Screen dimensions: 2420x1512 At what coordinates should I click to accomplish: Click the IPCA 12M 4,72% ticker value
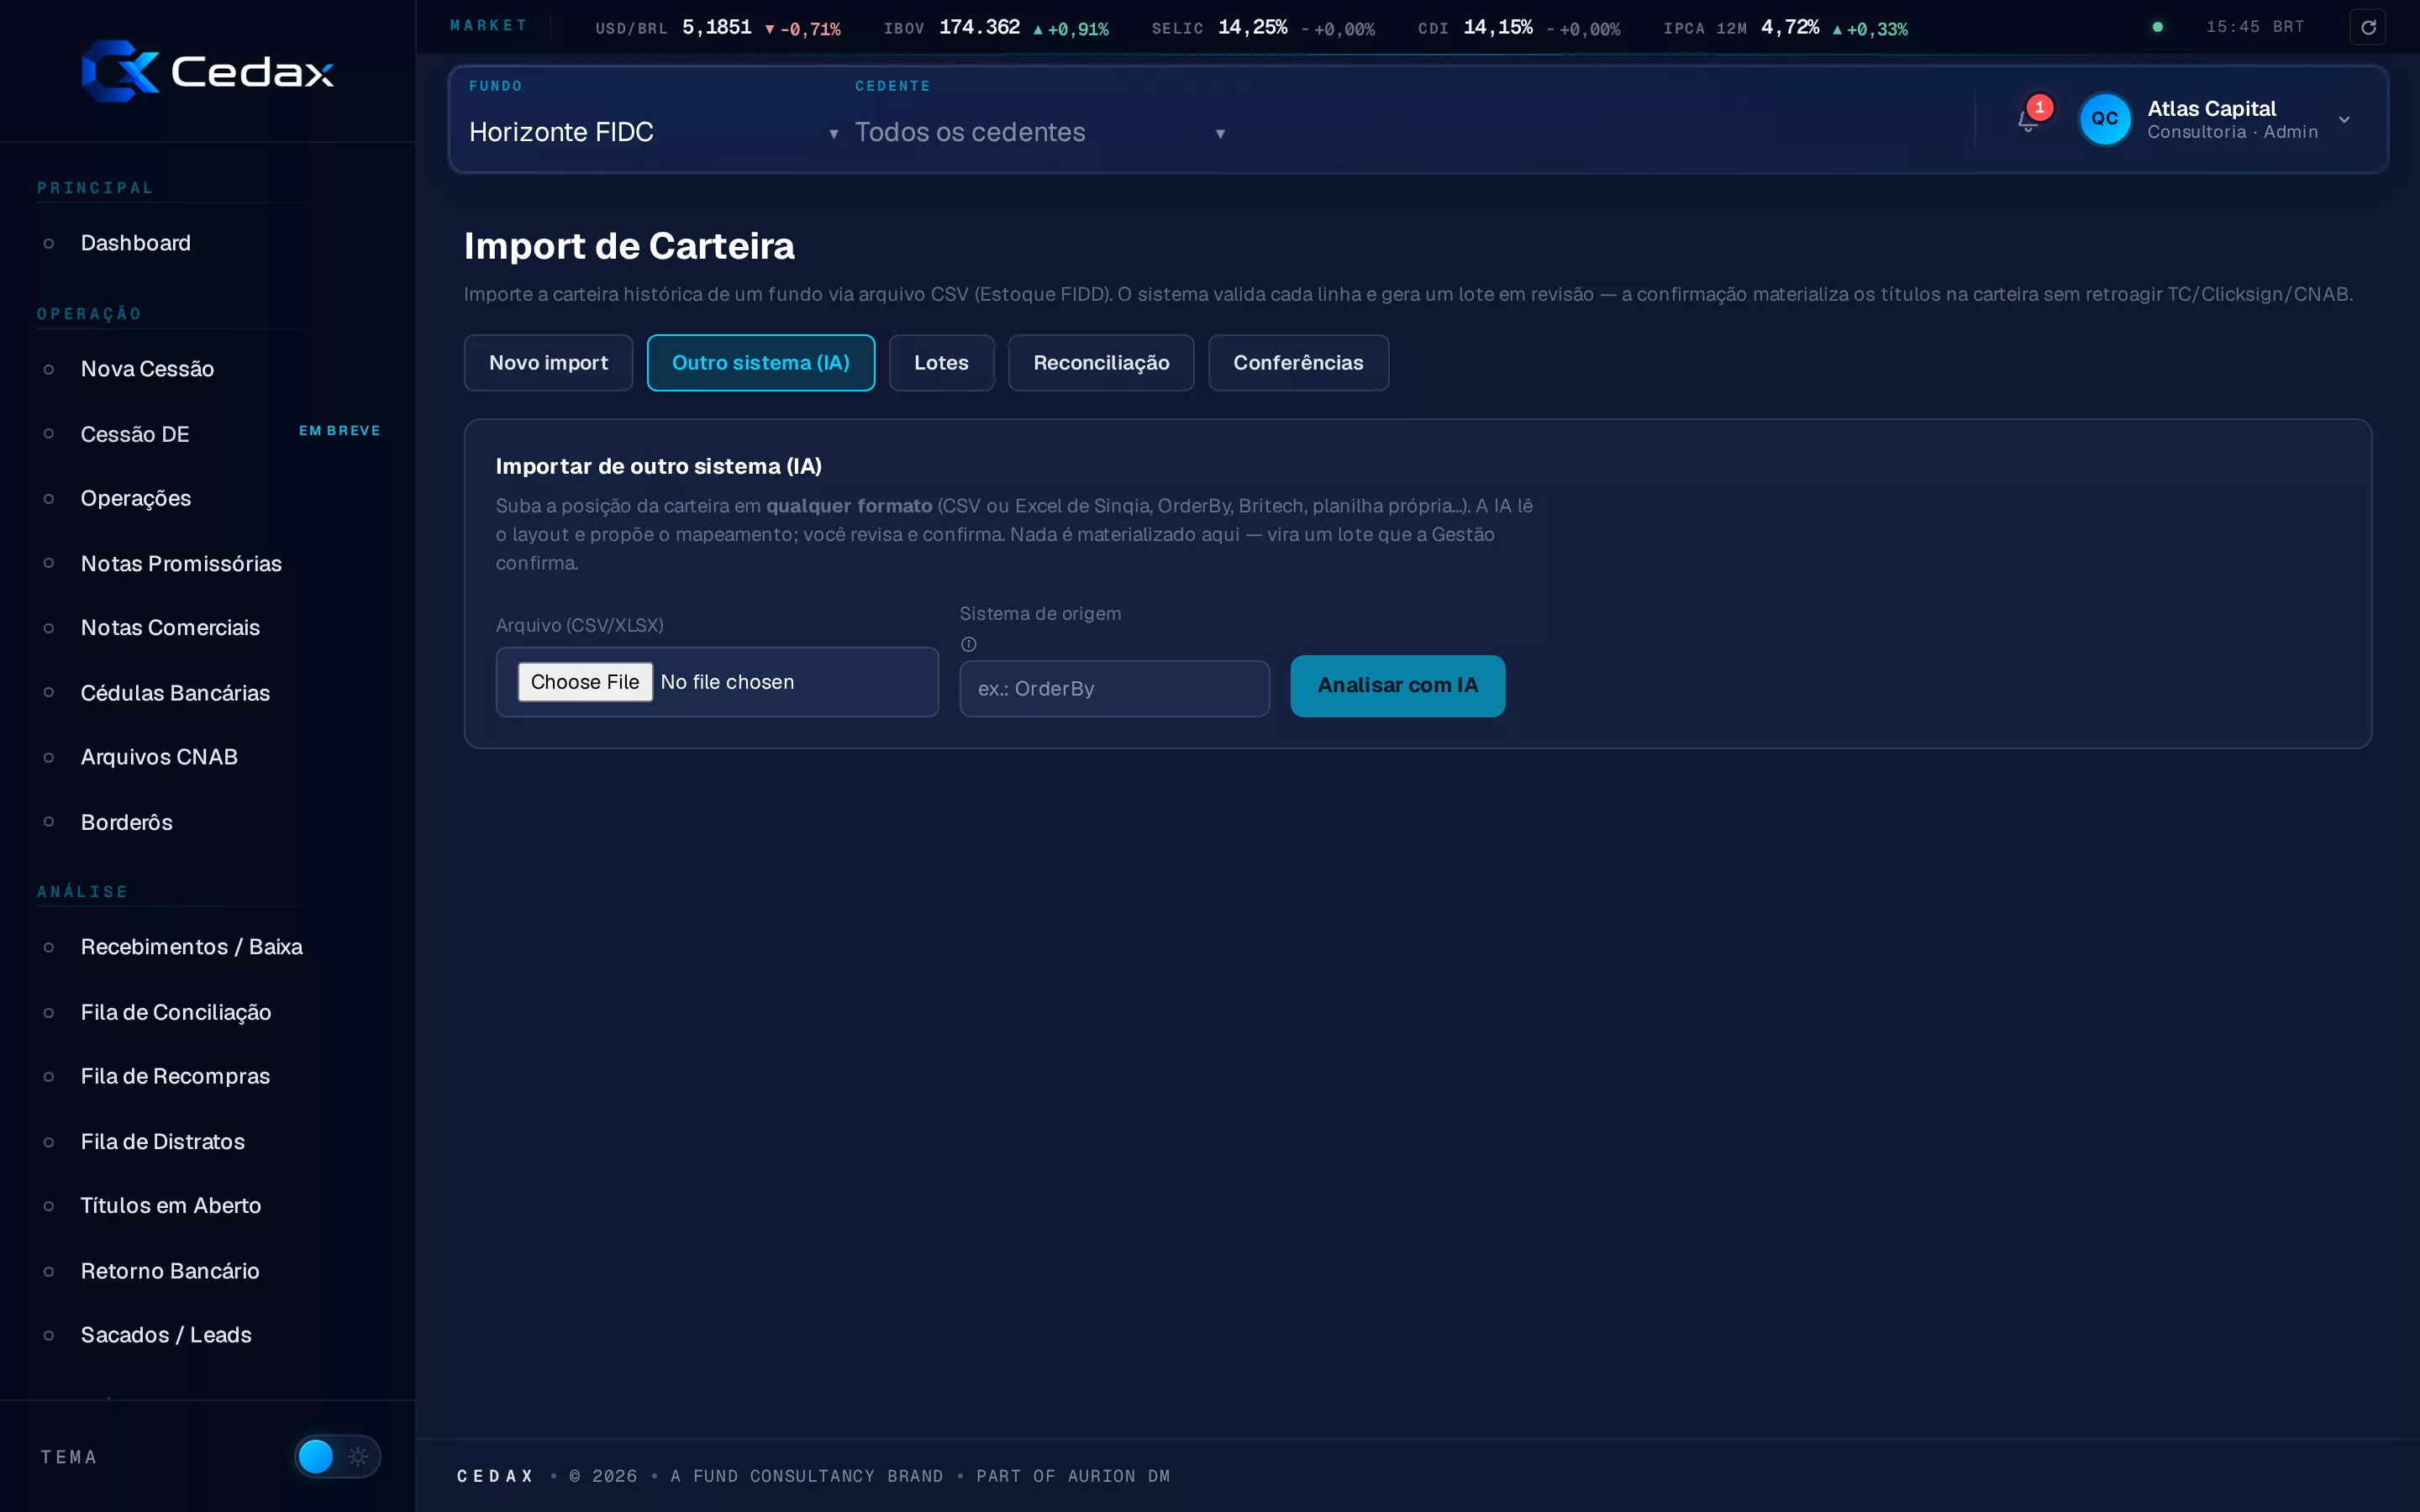pos(1789,27)
